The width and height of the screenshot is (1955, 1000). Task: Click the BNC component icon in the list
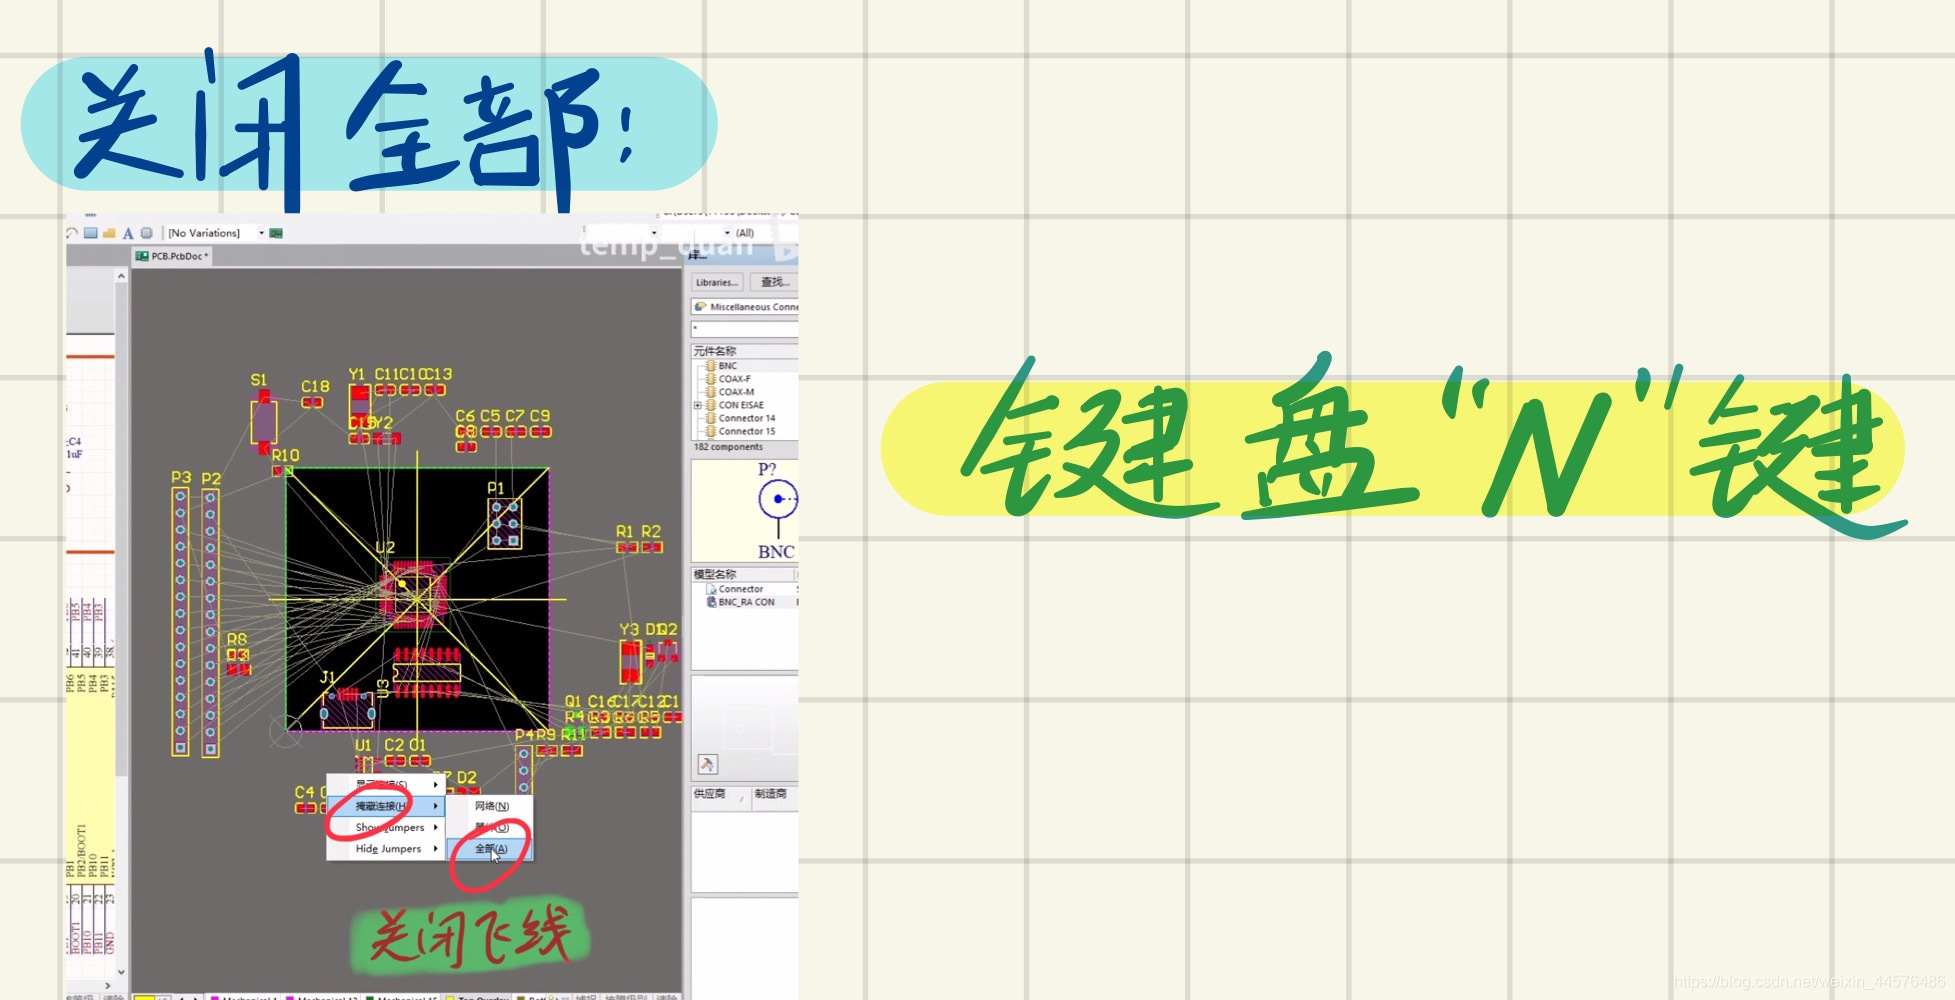[x=710, y=366]
